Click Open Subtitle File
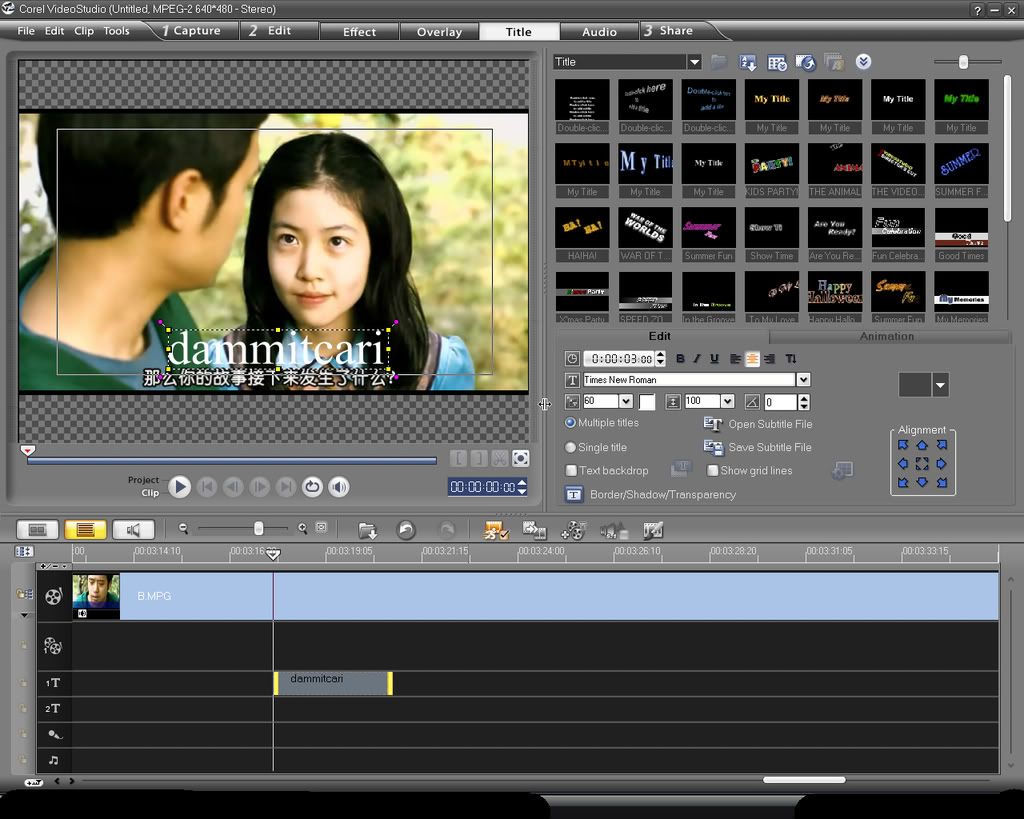This screenshot has height=819, width=1024. [769, 424]
